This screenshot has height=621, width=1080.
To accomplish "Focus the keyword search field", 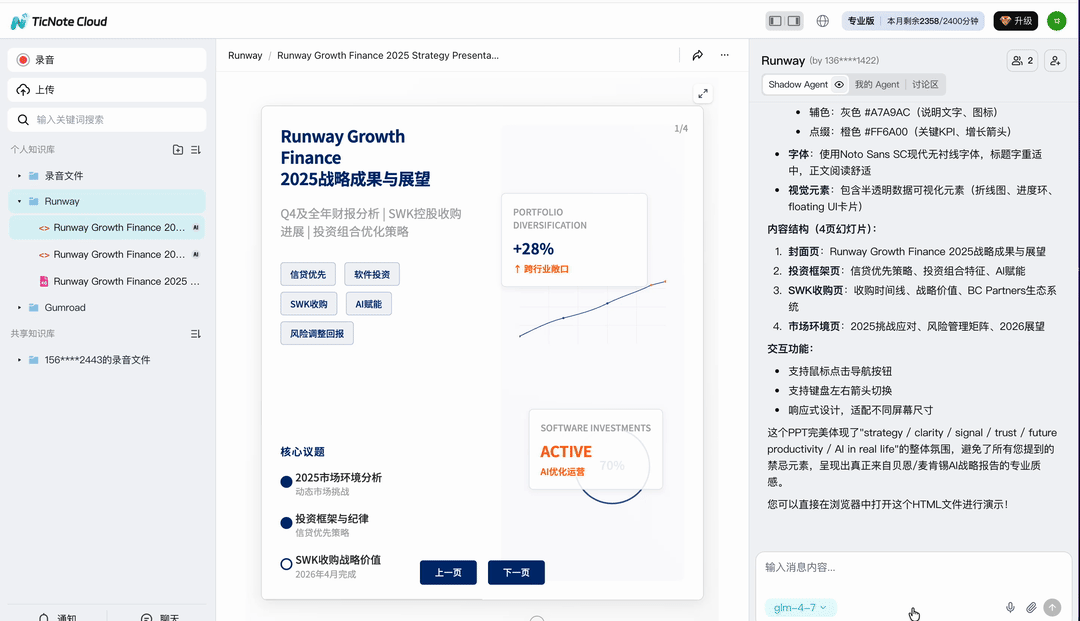I will click(x=107, y=120).
